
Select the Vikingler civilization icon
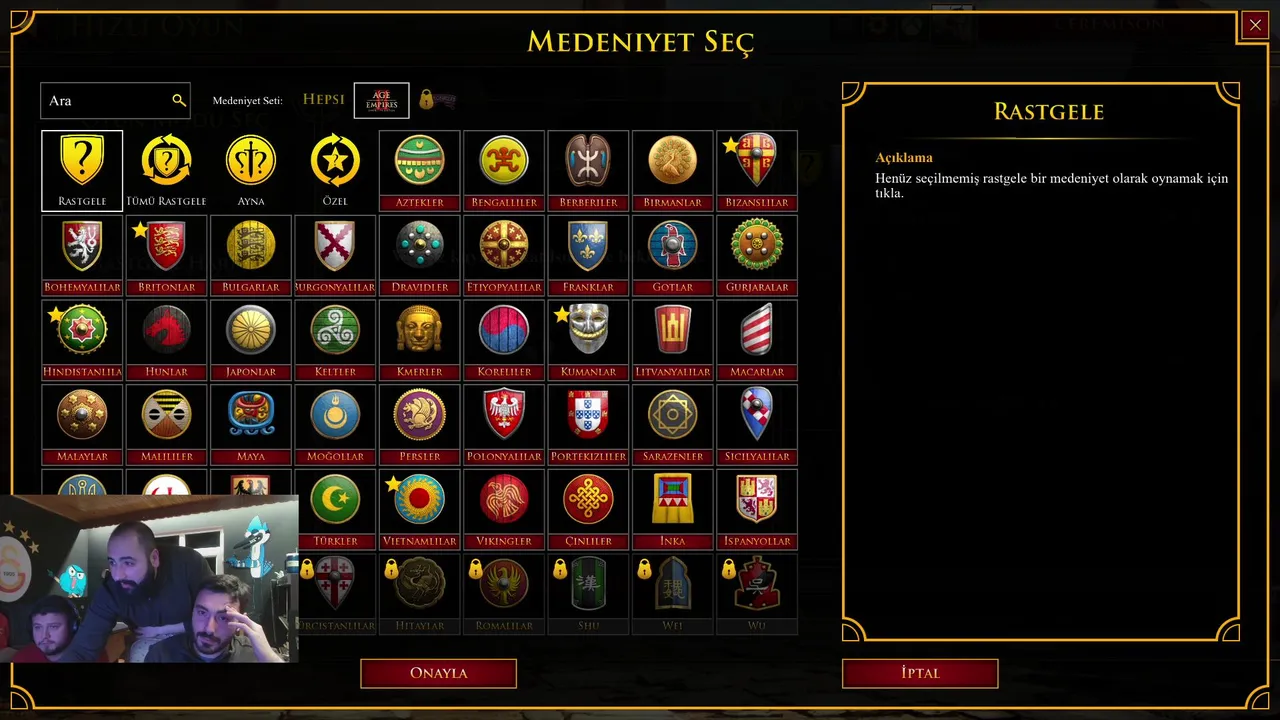504,509
